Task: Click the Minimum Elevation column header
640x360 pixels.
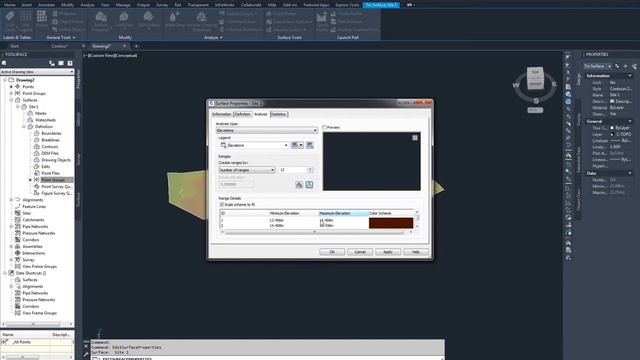Action: pyautogui.click(x=293, y=213)
